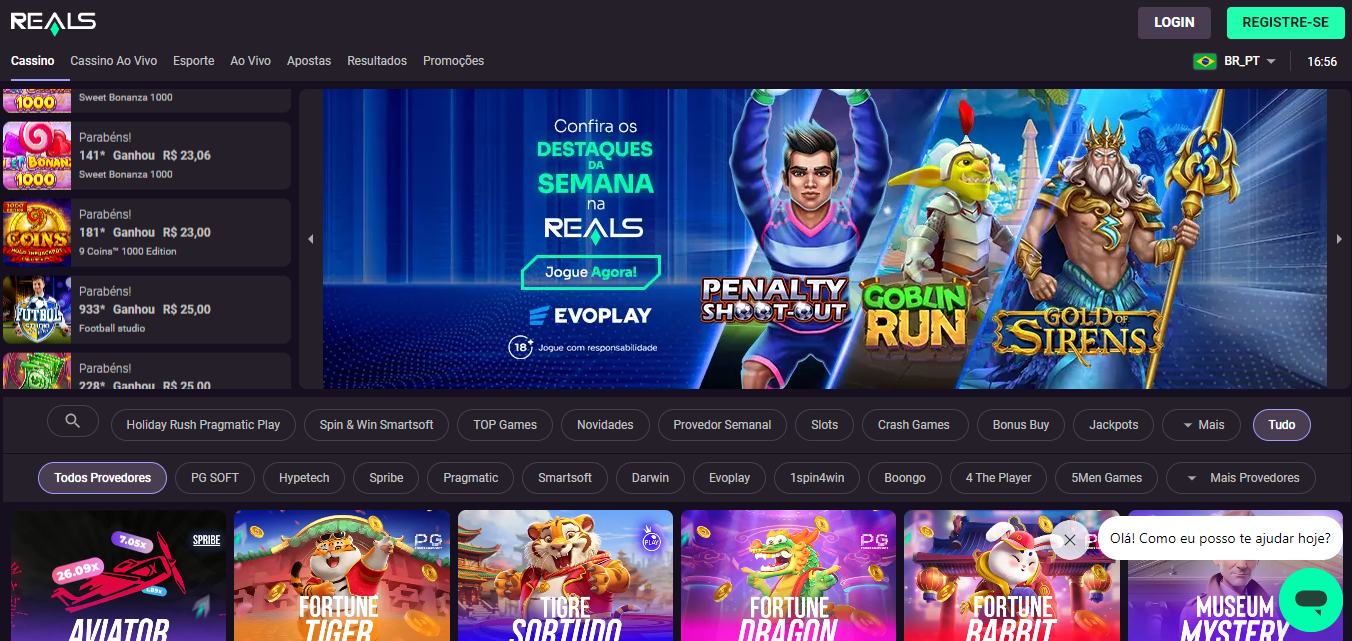Click the LOGIN button
1352x641 pixels.
pos(1174,22)
